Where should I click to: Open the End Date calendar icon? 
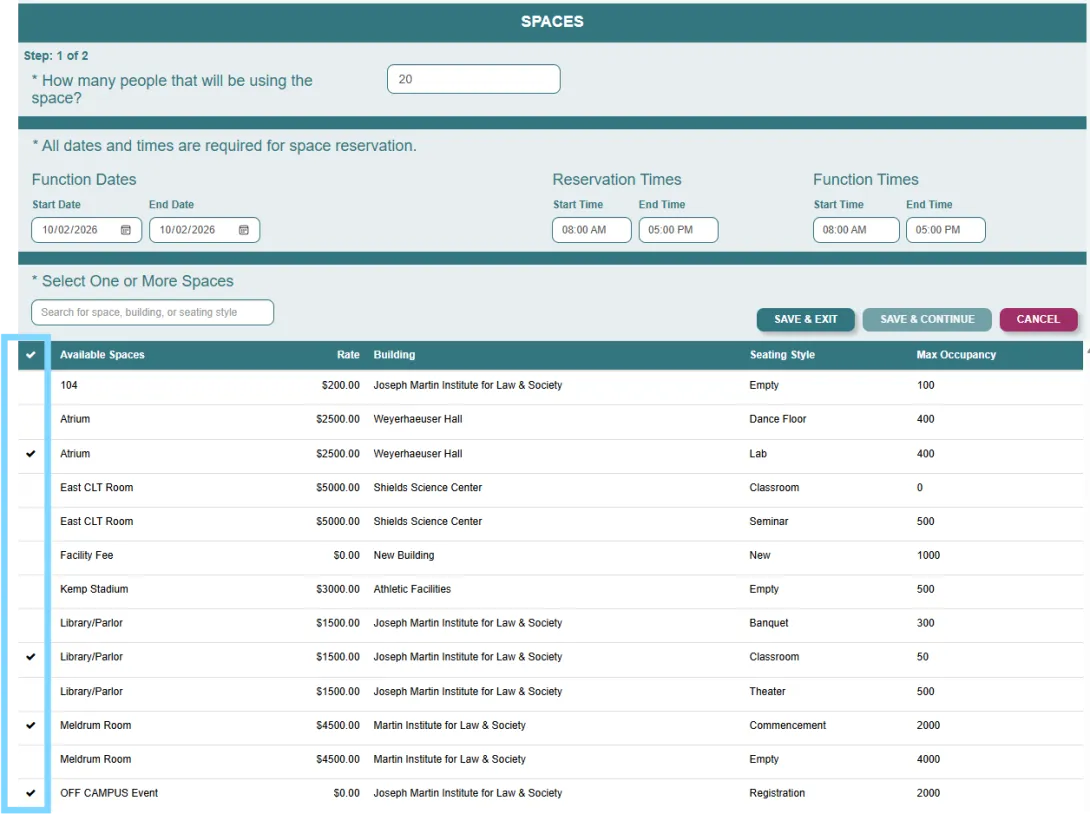click(244, 230)
